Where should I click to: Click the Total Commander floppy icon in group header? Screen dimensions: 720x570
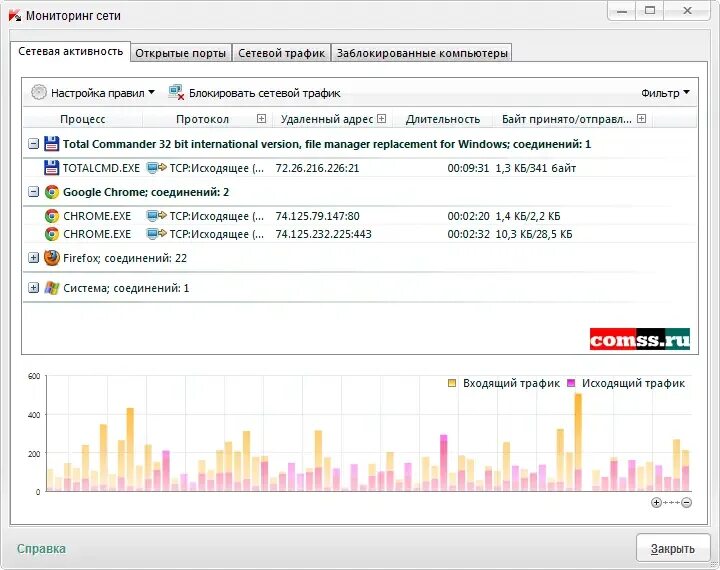pyautogui.click(x=51, y=144)
